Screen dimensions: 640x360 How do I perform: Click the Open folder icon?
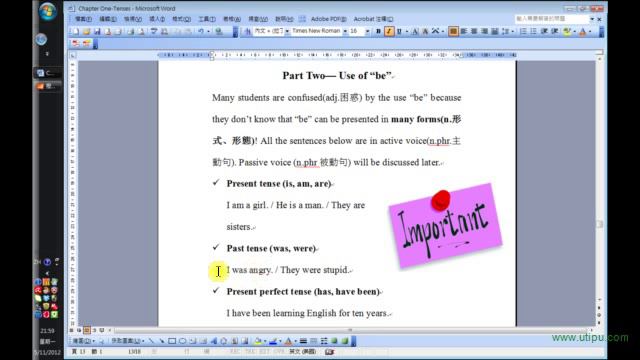point(87,31)
